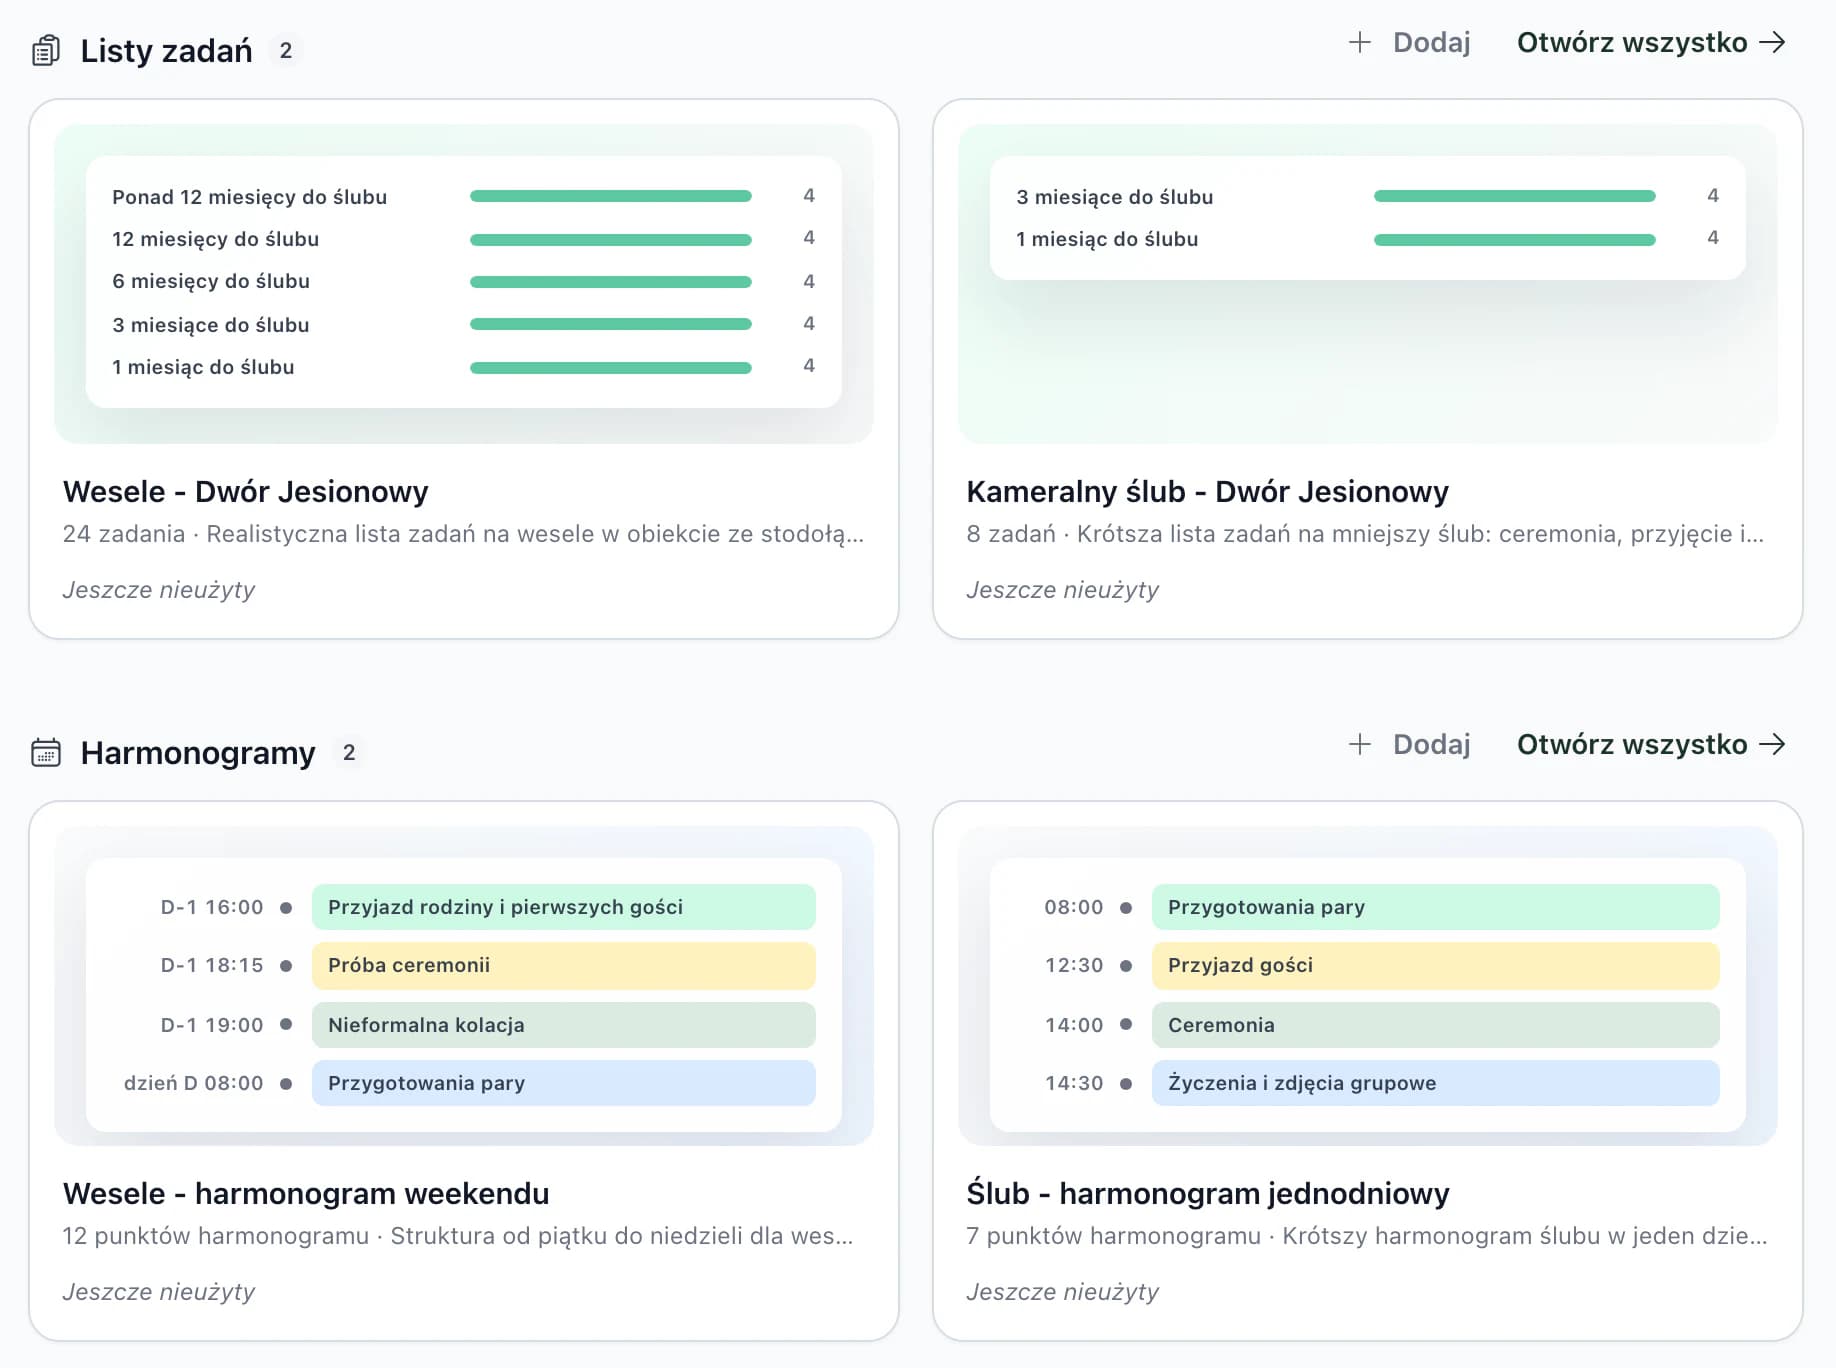Add a new item to Listy zadań via Dodaj
Viewport: 1836px width, 1368px height.
[x=1410, y=42]
